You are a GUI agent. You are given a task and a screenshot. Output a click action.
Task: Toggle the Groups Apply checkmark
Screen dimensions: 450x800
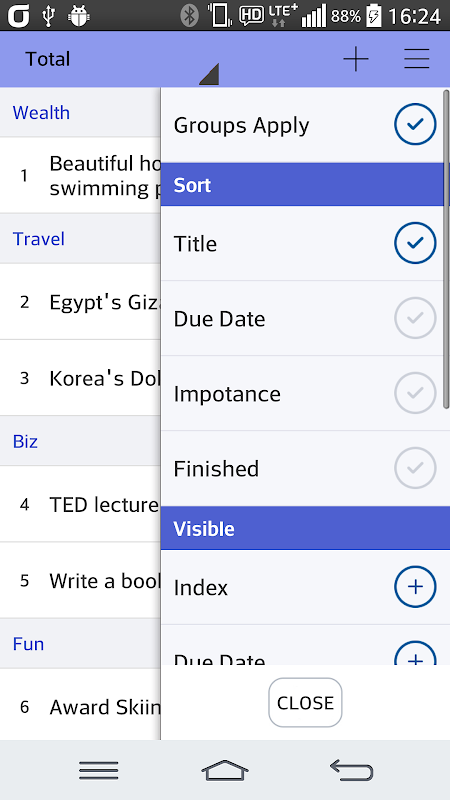(415, 124)
